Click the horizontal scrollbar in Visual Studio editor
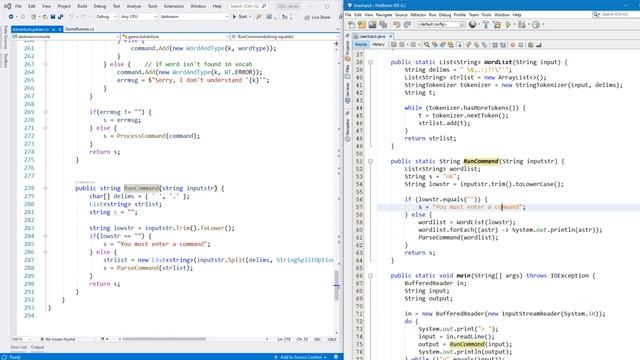Image resolution: width=640 pixels, height=360 pixels. (164, 339)
